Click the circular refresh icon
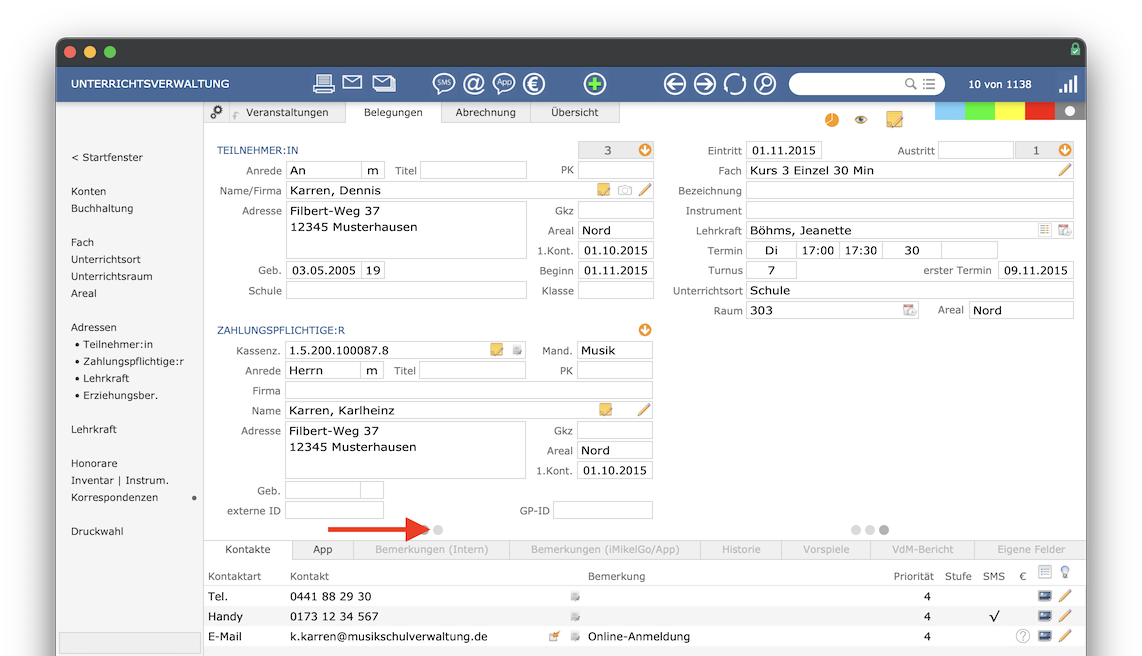 (x=734, y=84)
